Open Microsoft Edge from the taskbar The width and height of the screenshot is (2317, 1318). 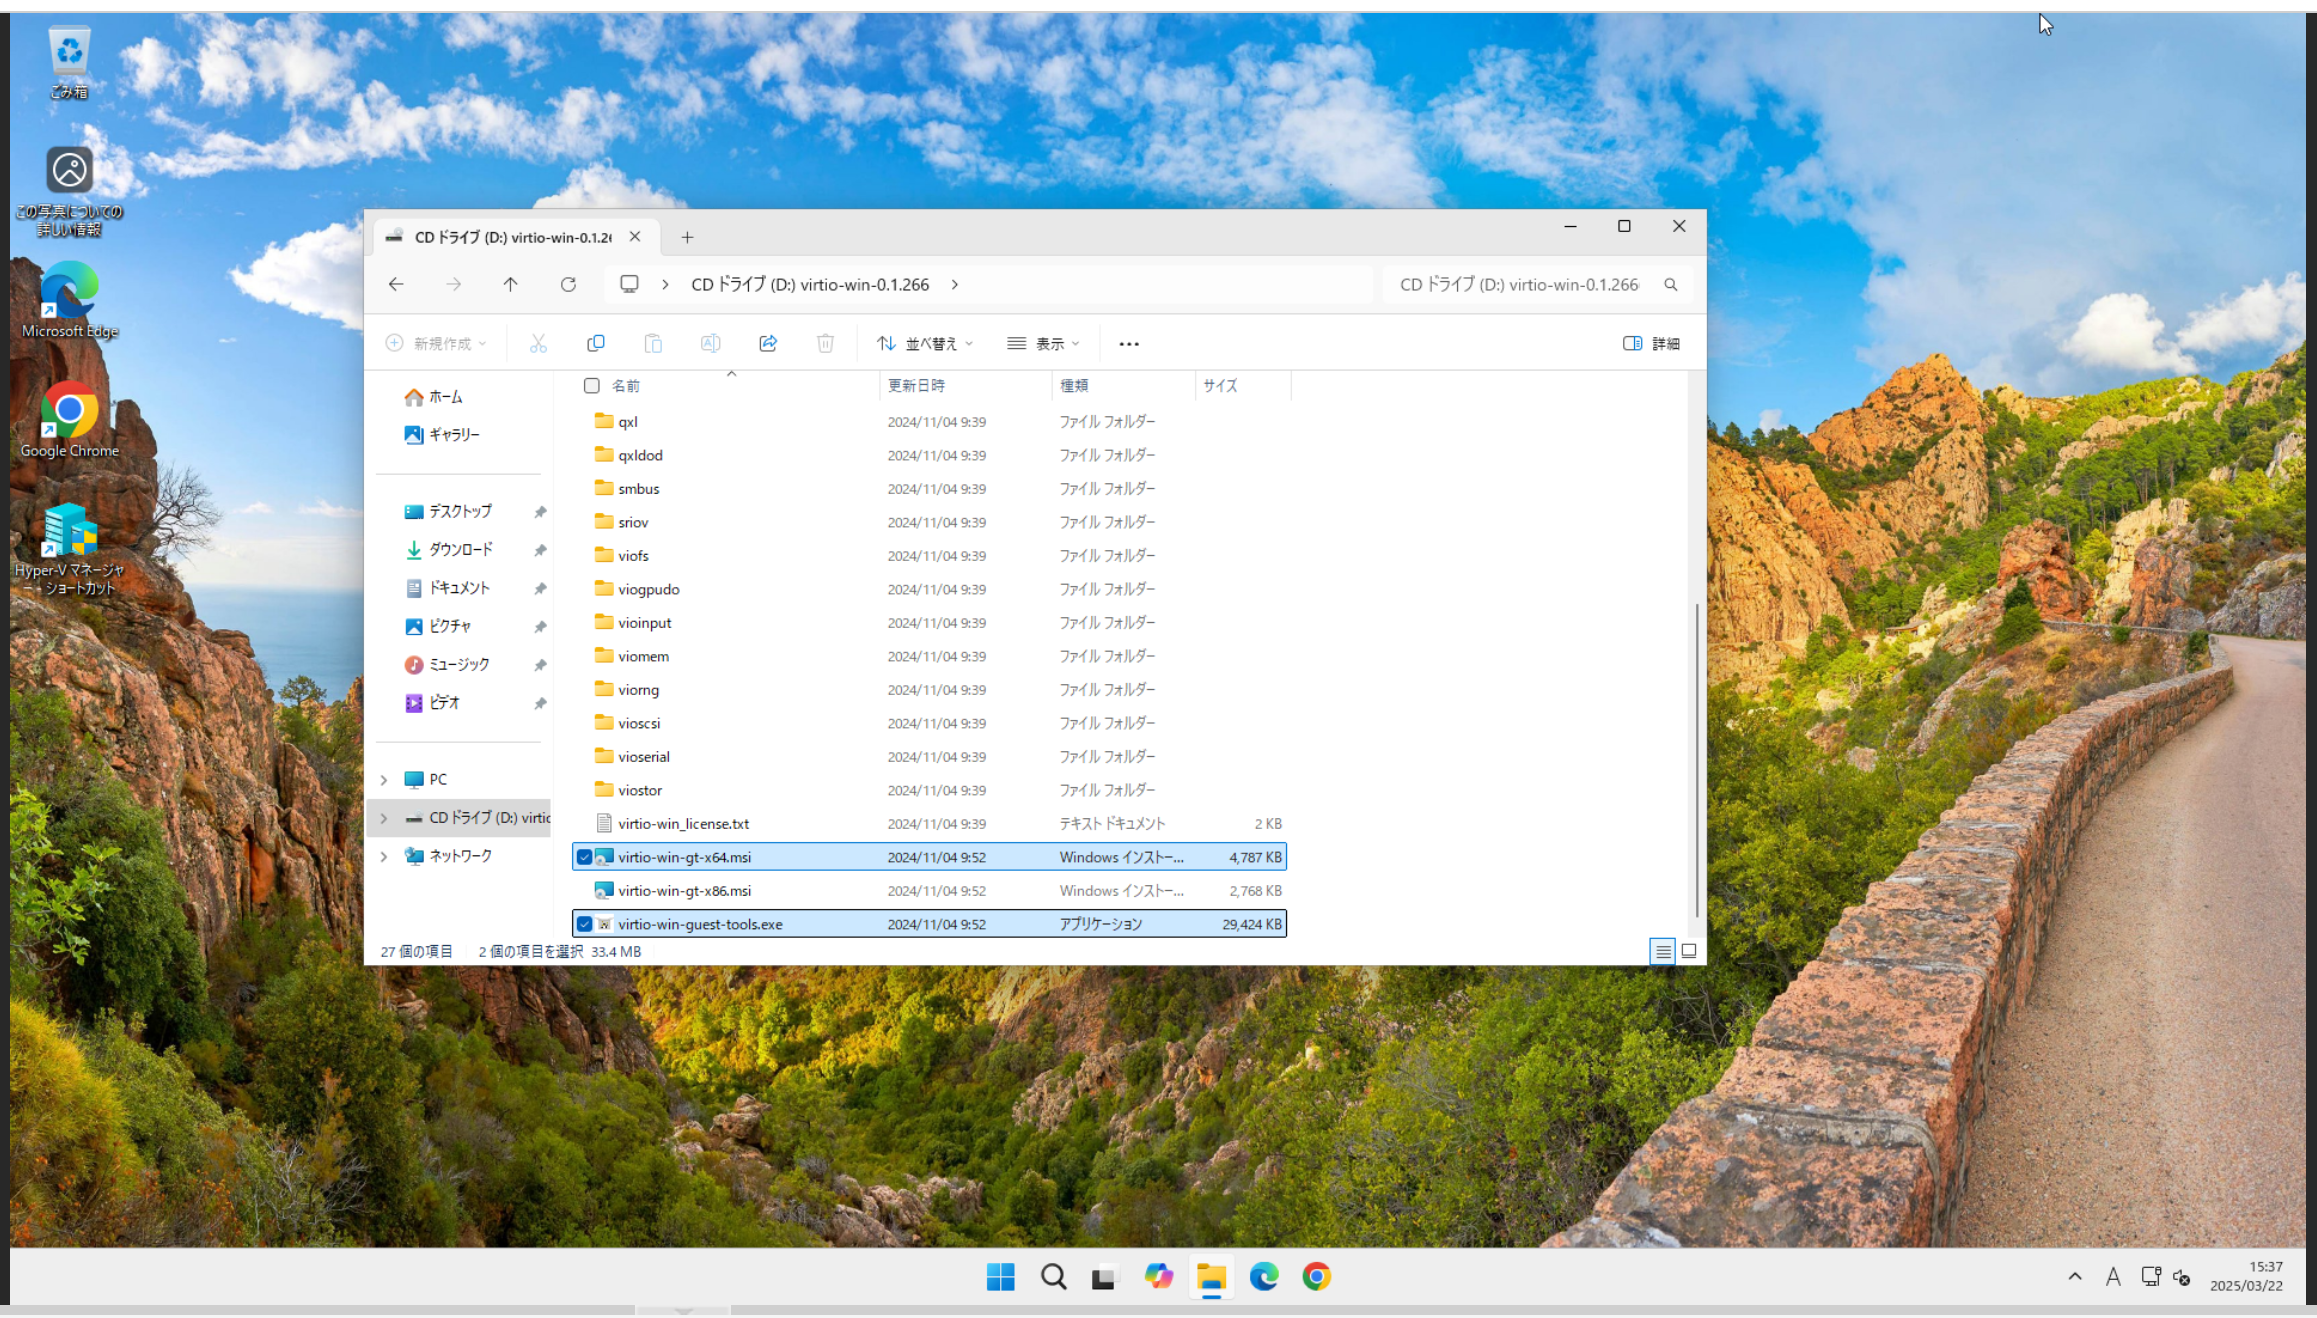click(x=1264, y=1276)
